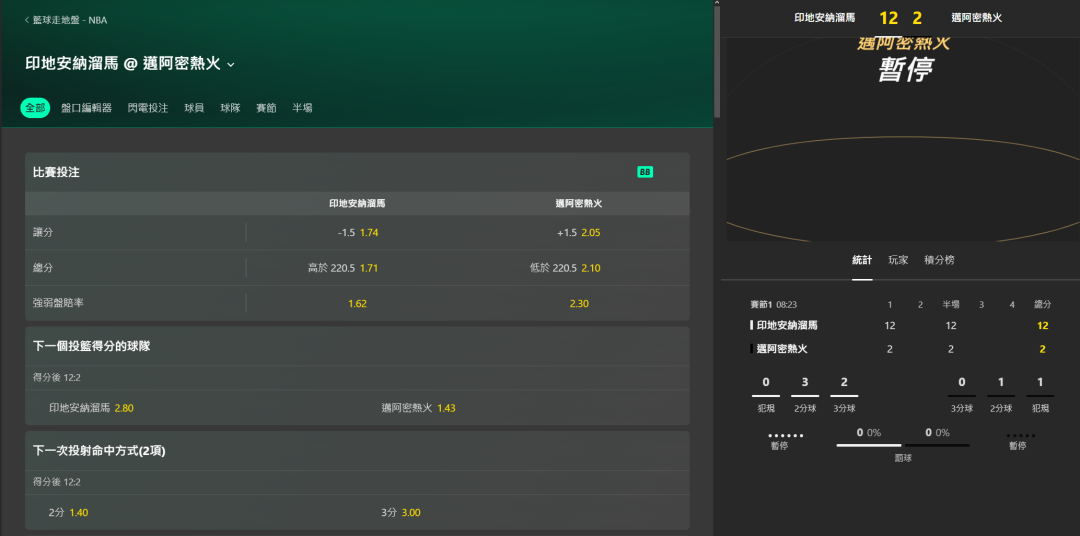
Task: Switch to the 玩家 stats tab
Action: coord(898,260)
